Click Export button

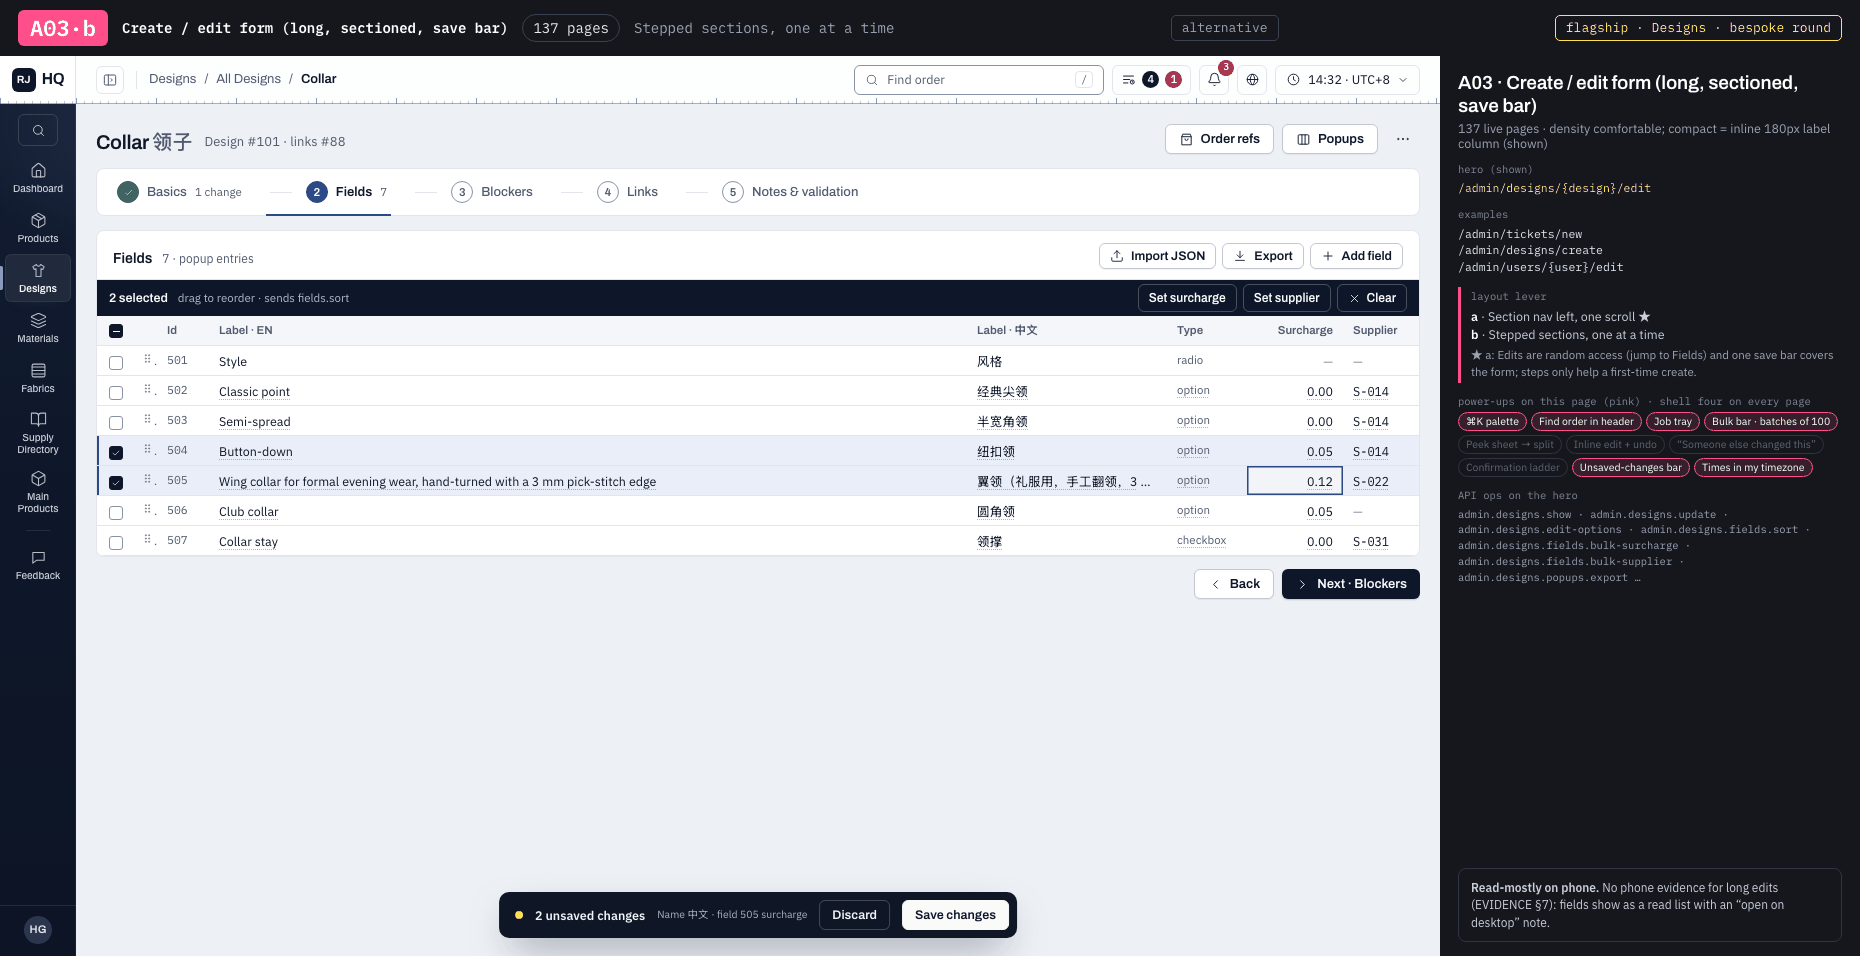[x=1263, y=256]
